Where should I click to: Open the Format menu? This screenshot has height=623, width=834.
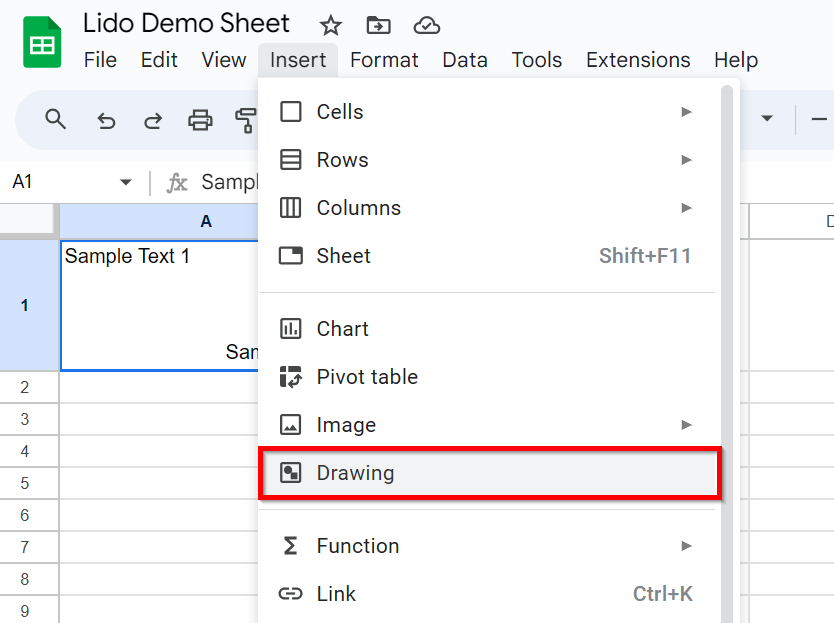pos(384,60)
